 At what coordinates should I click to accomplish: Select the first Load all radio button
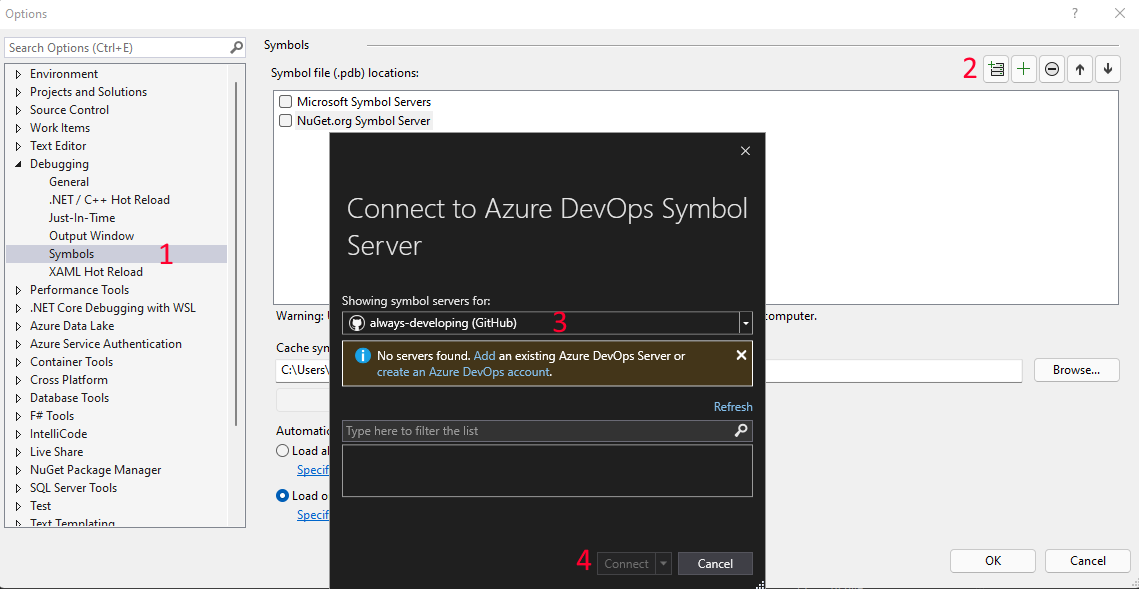[283, 451]
